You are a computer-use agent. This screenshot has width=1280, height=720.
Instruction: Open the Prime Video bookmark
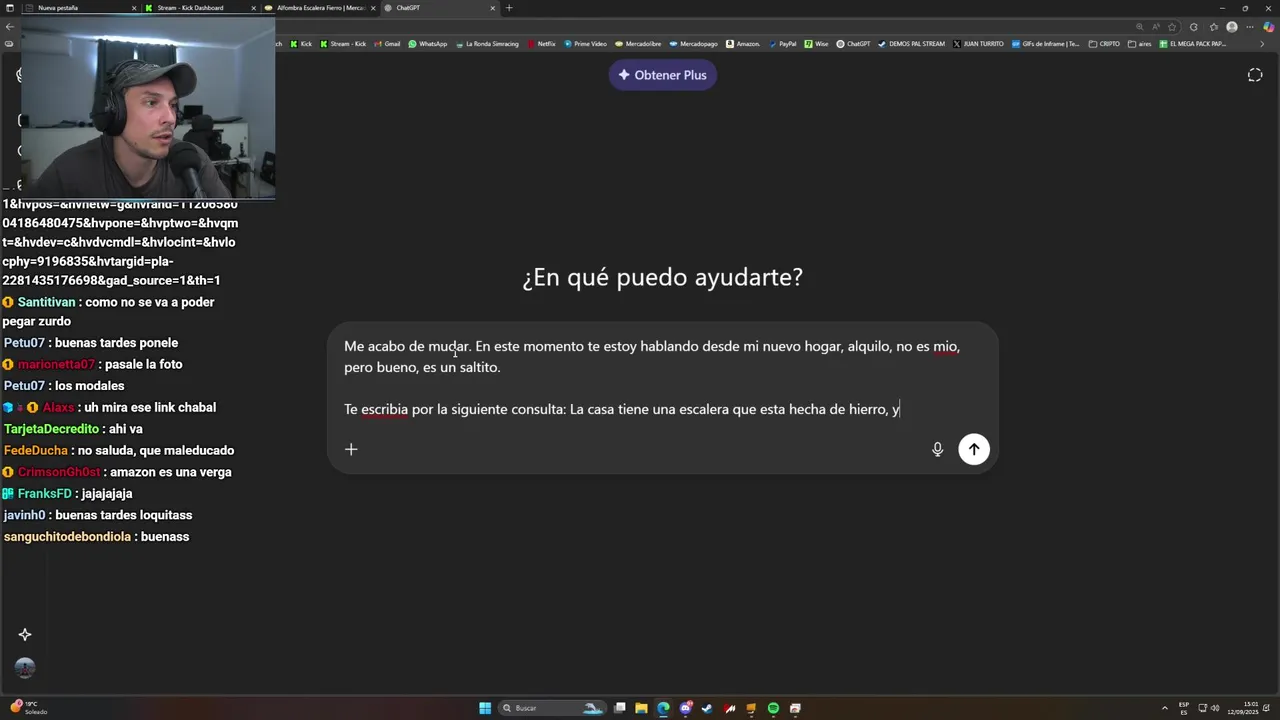coord(585,44)
